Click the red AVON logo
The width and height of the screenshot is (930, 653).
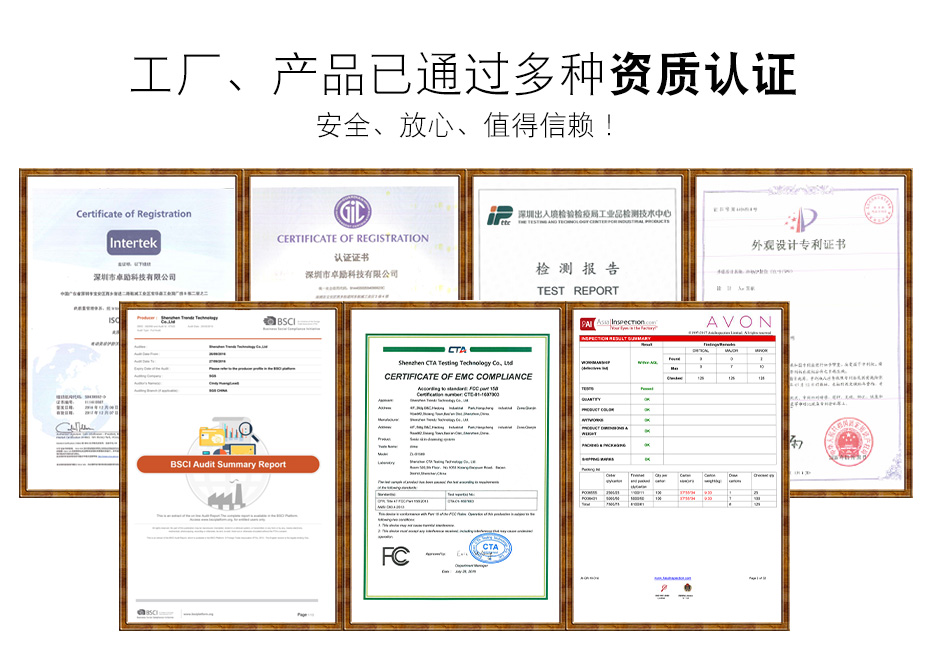click(739, 322)
